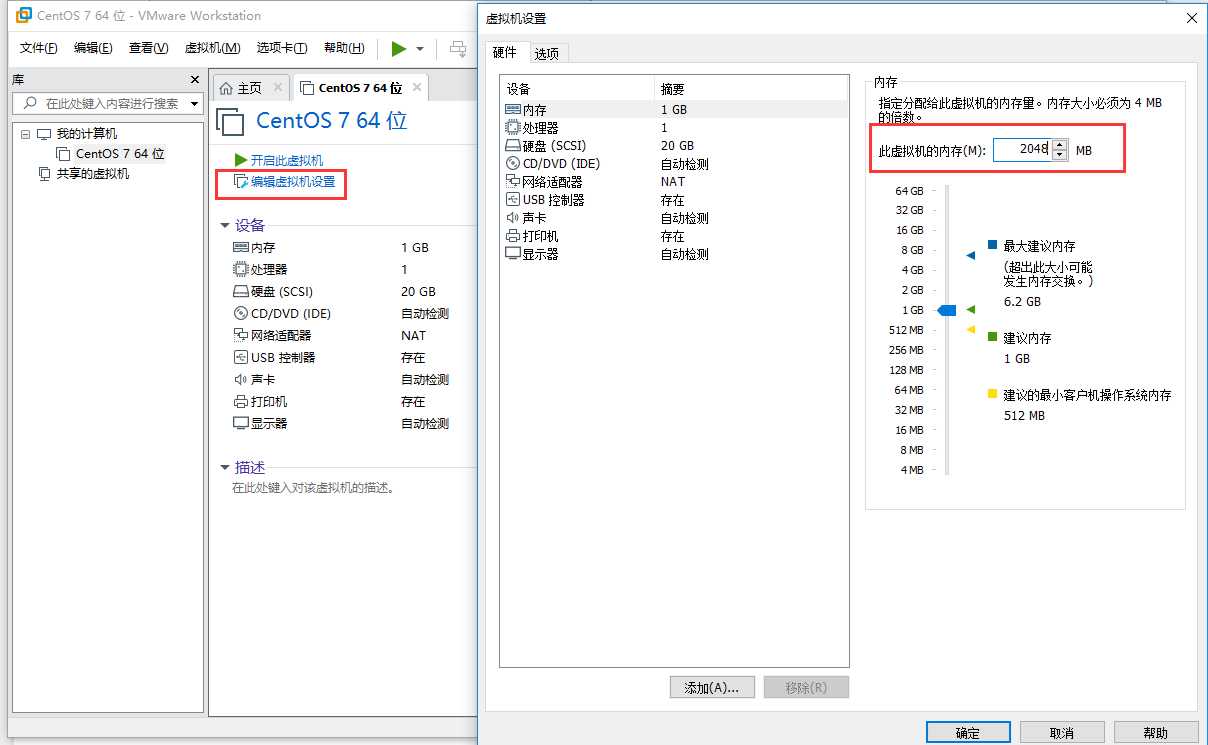Close the CentOS 7 64 位 tab
The height and width of the screenshot is (745, 1208).
tap(417, 88)
